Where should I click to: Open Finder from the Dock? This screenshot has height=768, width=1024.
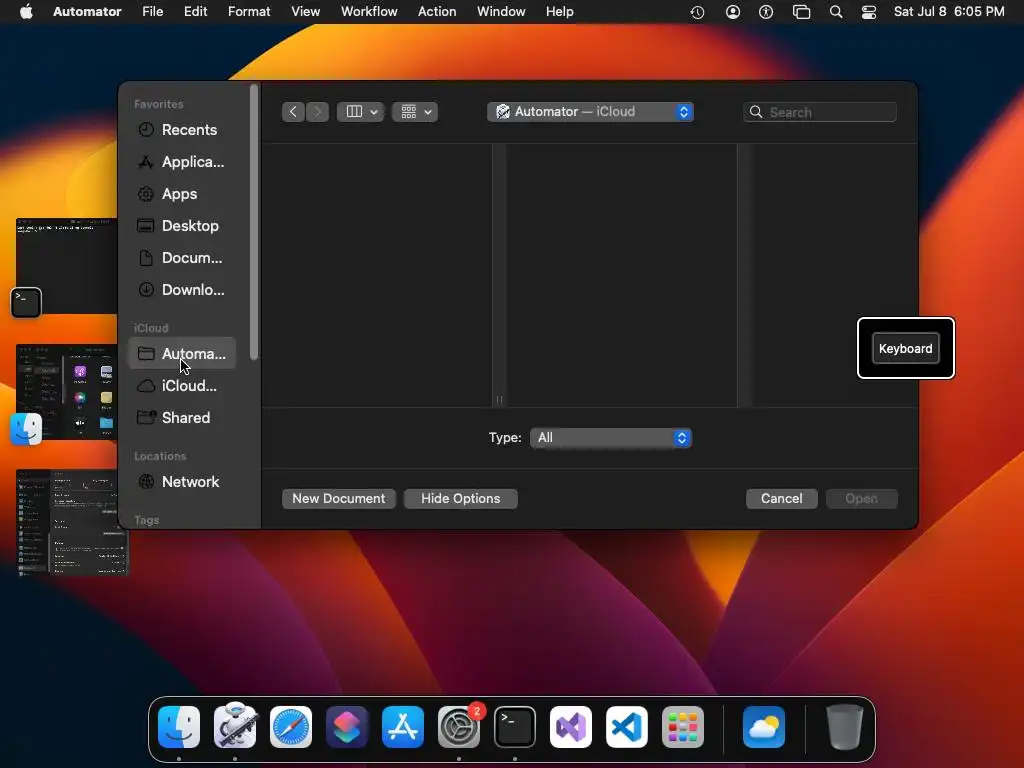coord(179,727)
